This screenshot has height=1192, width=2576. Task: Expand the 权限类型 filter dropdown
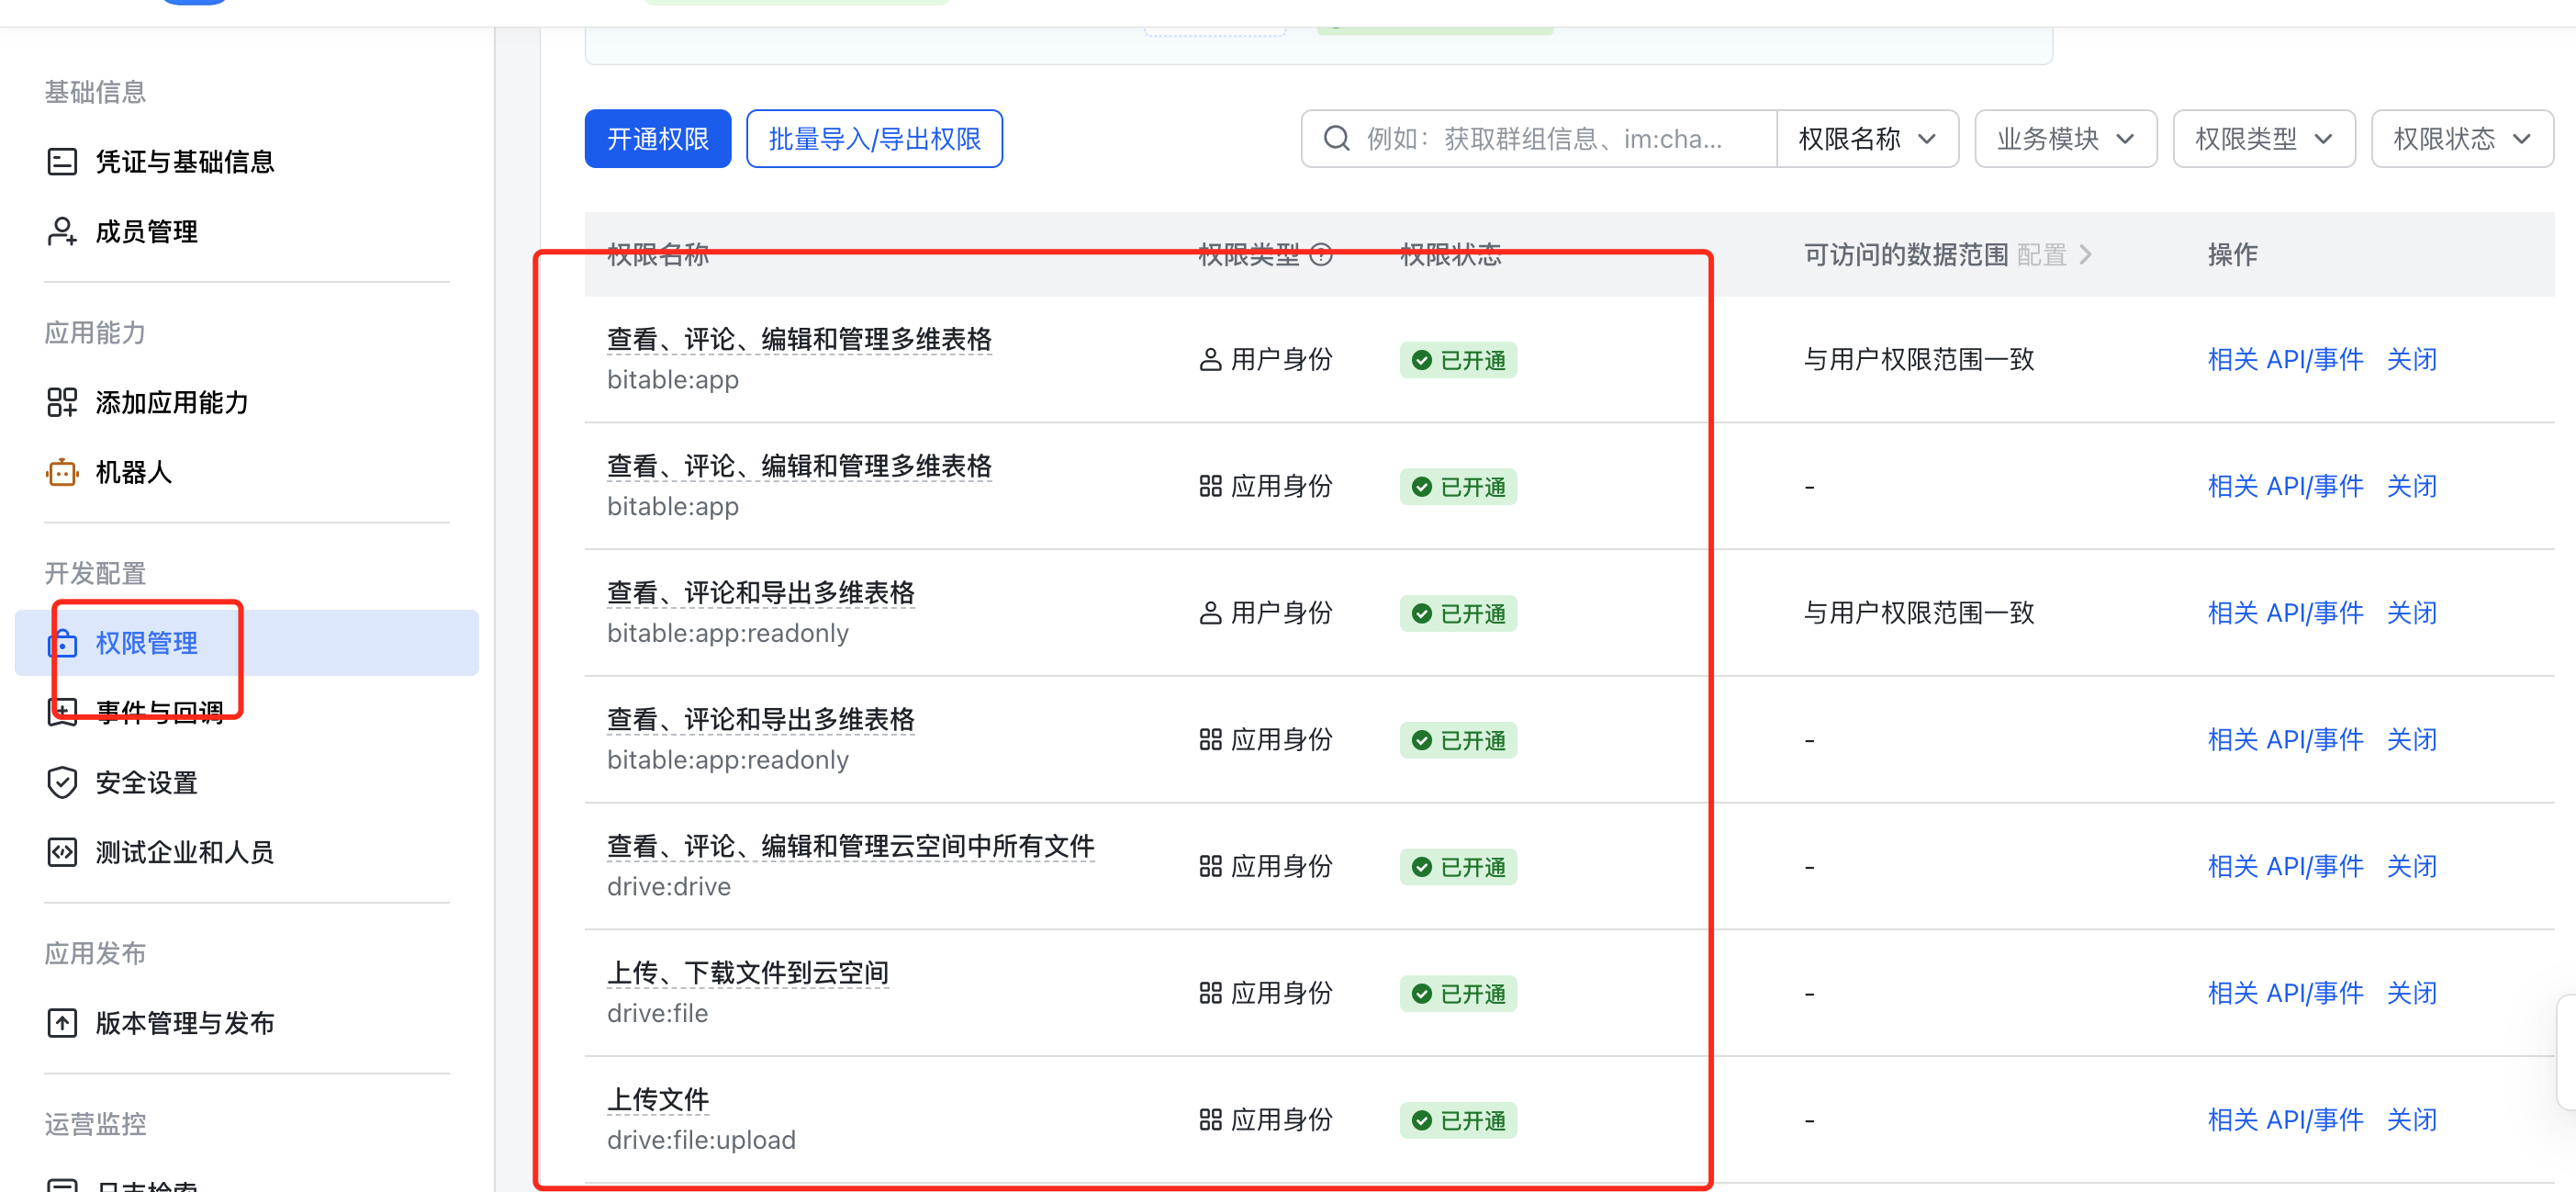2263,138
